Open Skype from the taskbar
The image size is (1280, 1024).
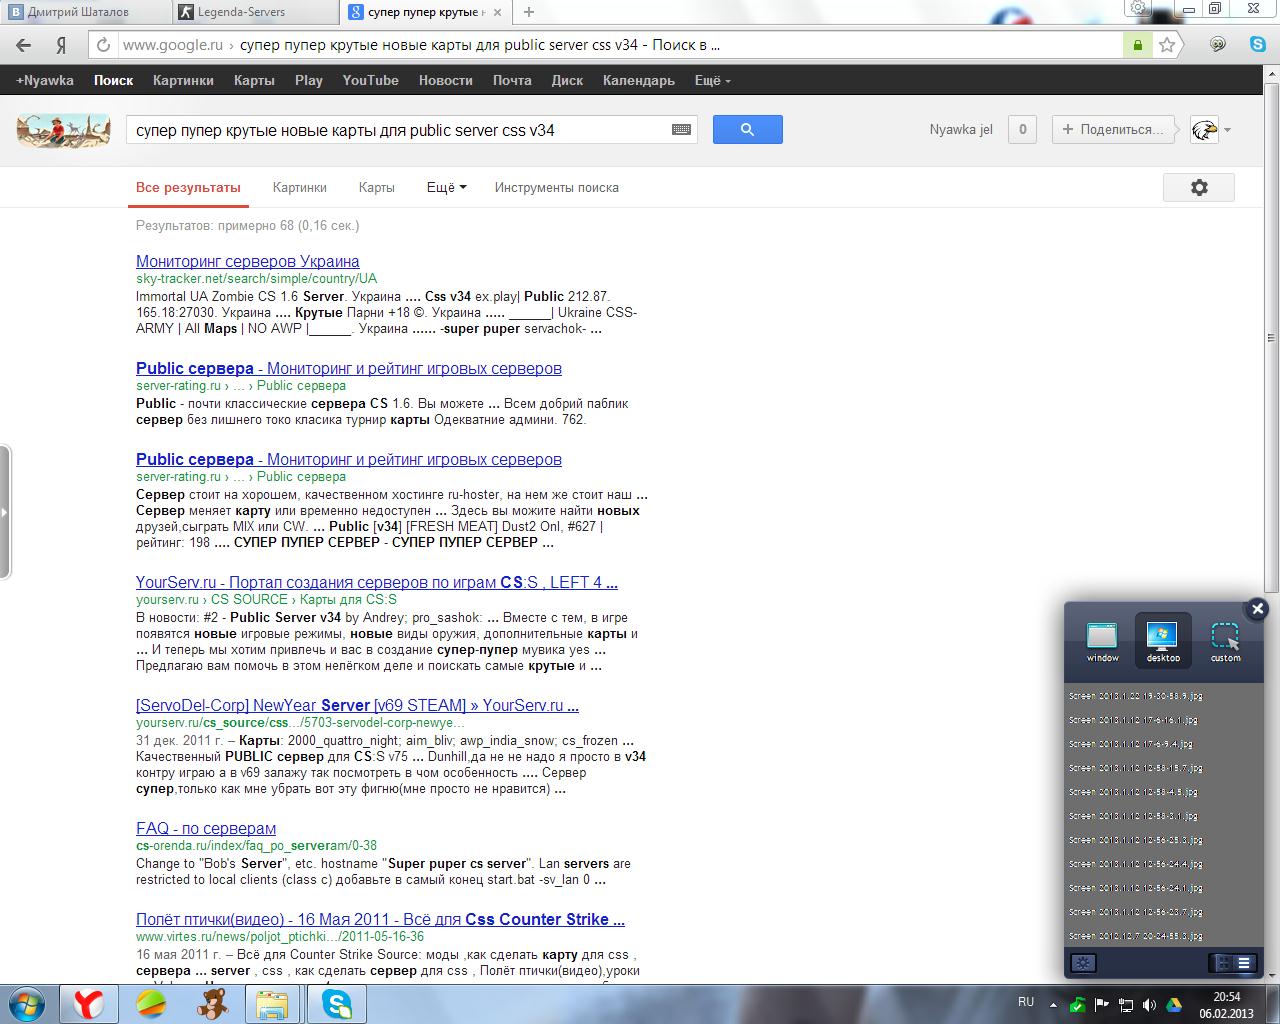337,1004
